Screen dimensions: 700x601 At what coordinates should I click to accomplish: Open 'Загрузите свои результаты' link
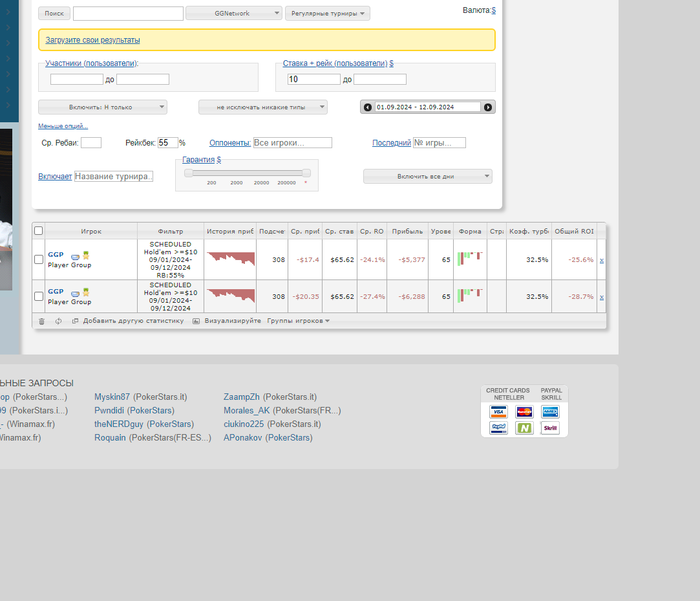[93, 40]
